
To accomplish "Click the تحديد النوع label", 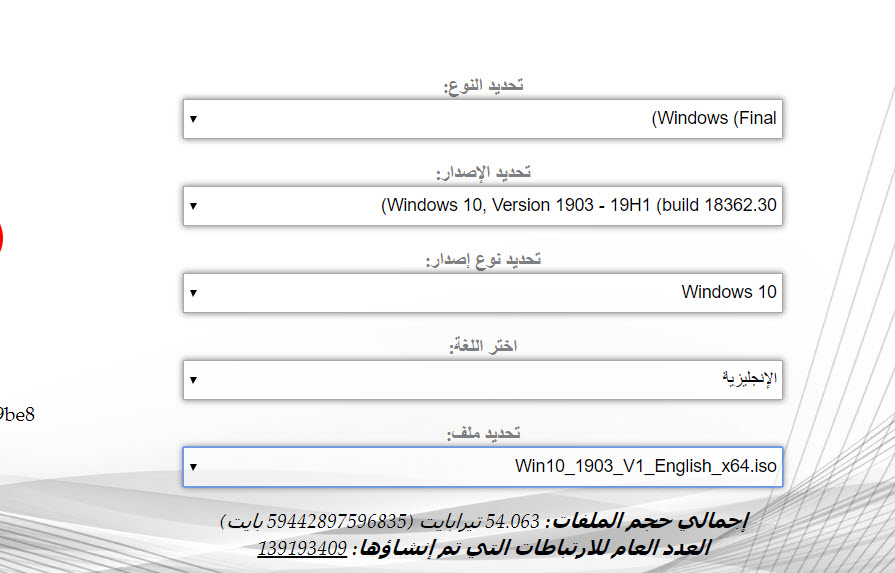I will [x=483, y=85].
